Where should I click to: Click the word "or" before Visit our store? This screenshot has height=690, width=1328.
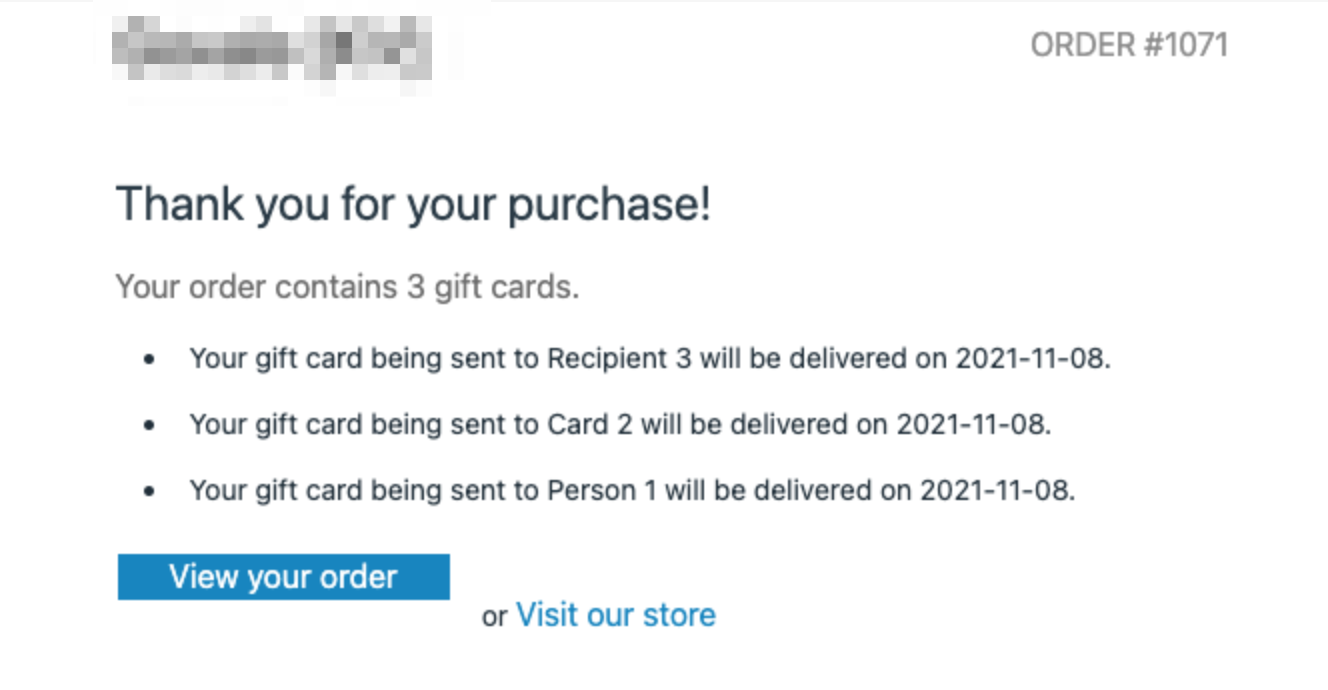494,617
